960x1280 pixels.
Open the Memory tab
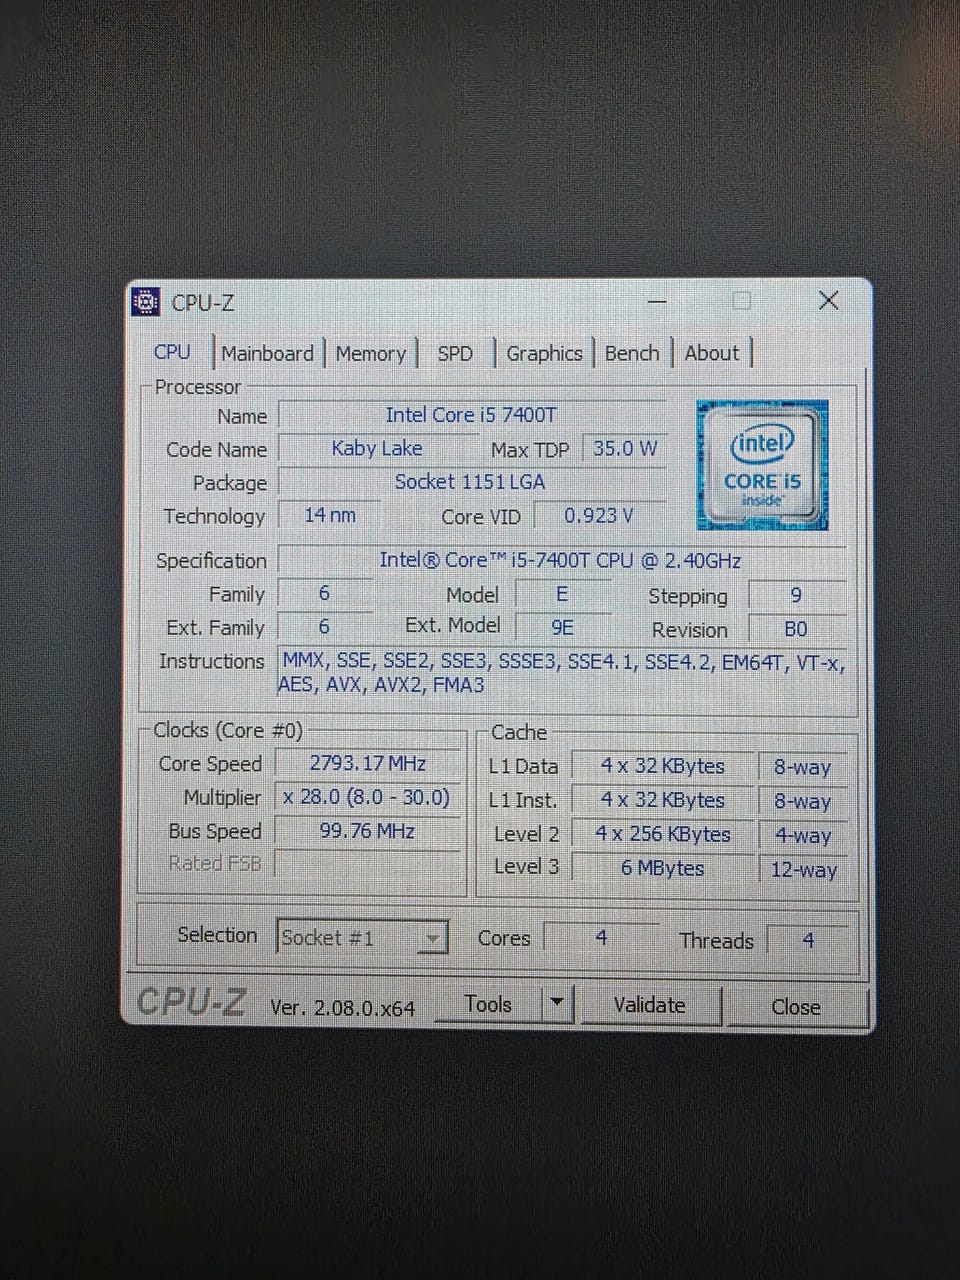tap(370, 353)
